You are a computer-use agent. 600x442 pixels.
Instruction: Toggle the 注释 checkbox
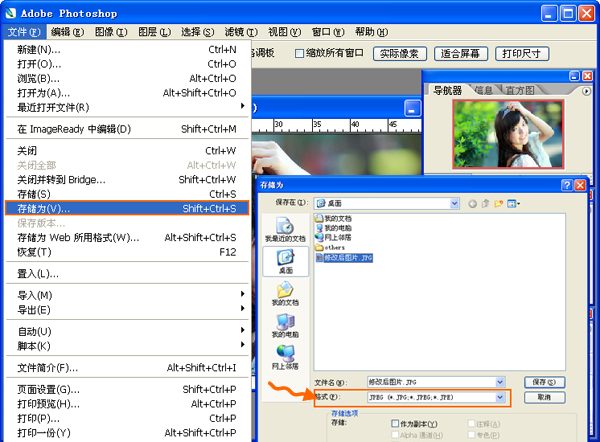point(471,423)
